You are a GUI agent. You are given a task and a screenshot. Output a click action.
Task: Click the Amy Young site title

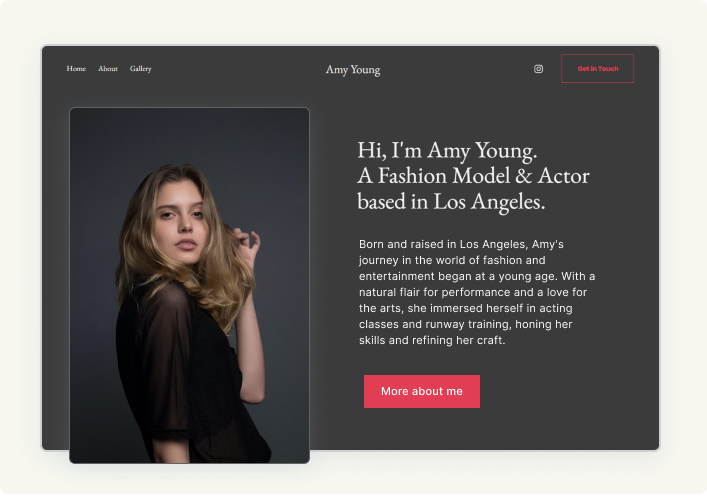[353, 70]
